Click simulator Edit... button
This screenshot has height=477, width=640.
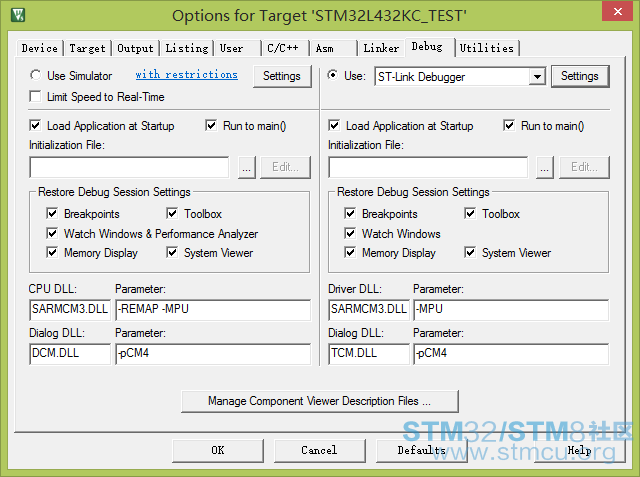click(x=285, y=167)
